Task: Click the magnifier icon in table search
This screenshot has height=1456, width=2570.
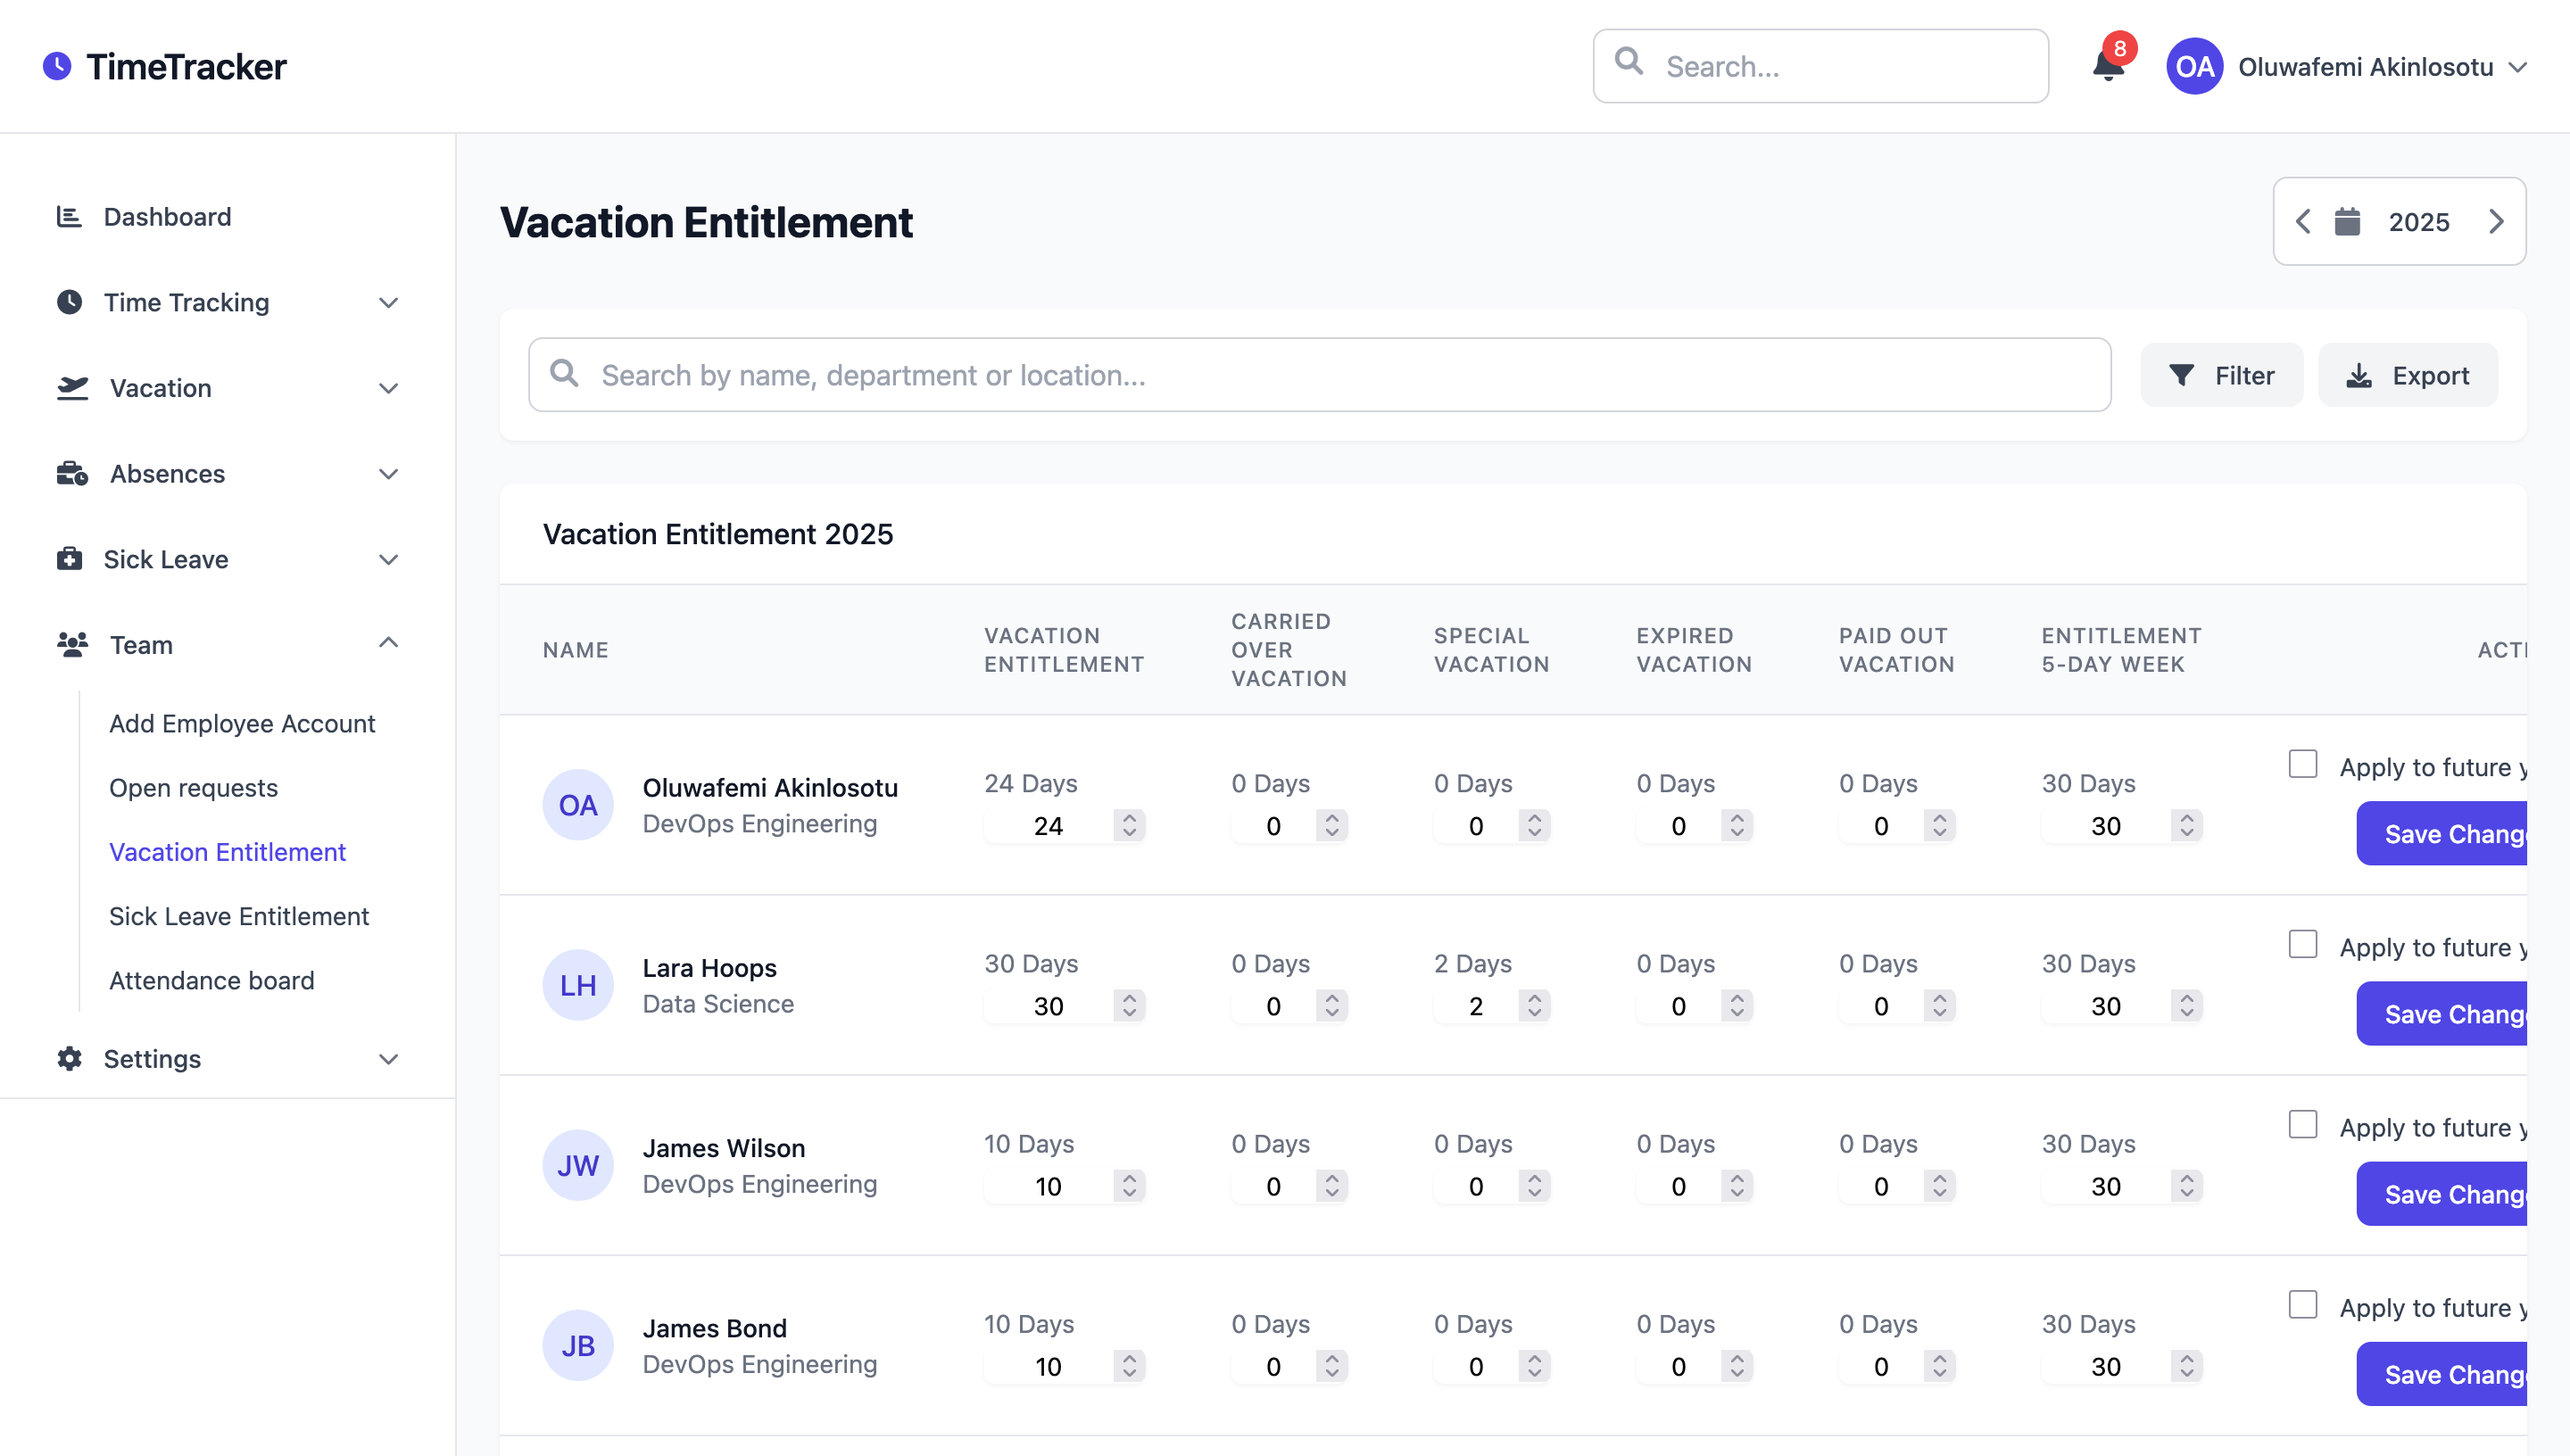Action: 564,373
